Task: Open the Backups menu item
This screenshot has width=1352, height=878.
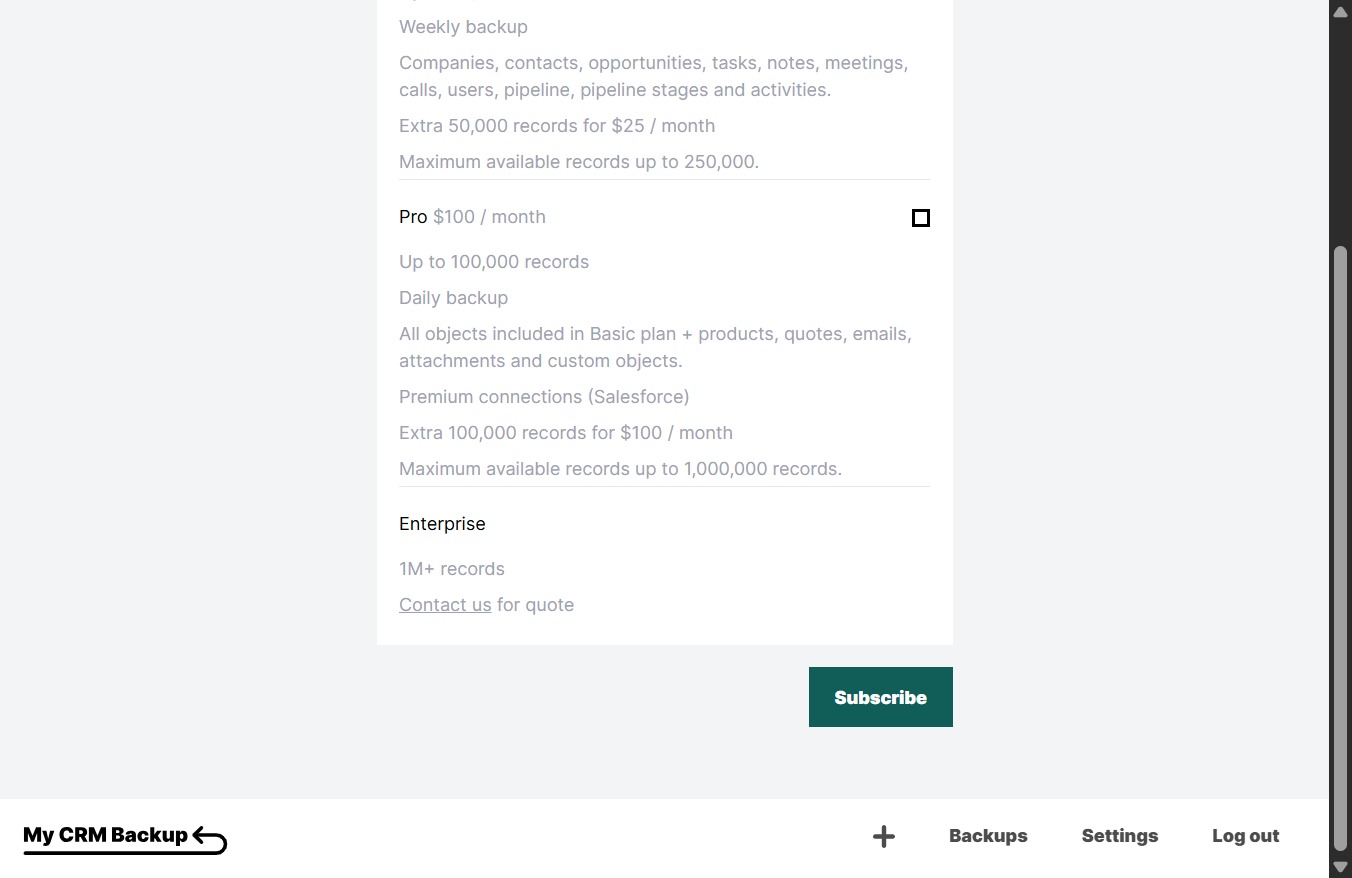Action: pos(988,836)
